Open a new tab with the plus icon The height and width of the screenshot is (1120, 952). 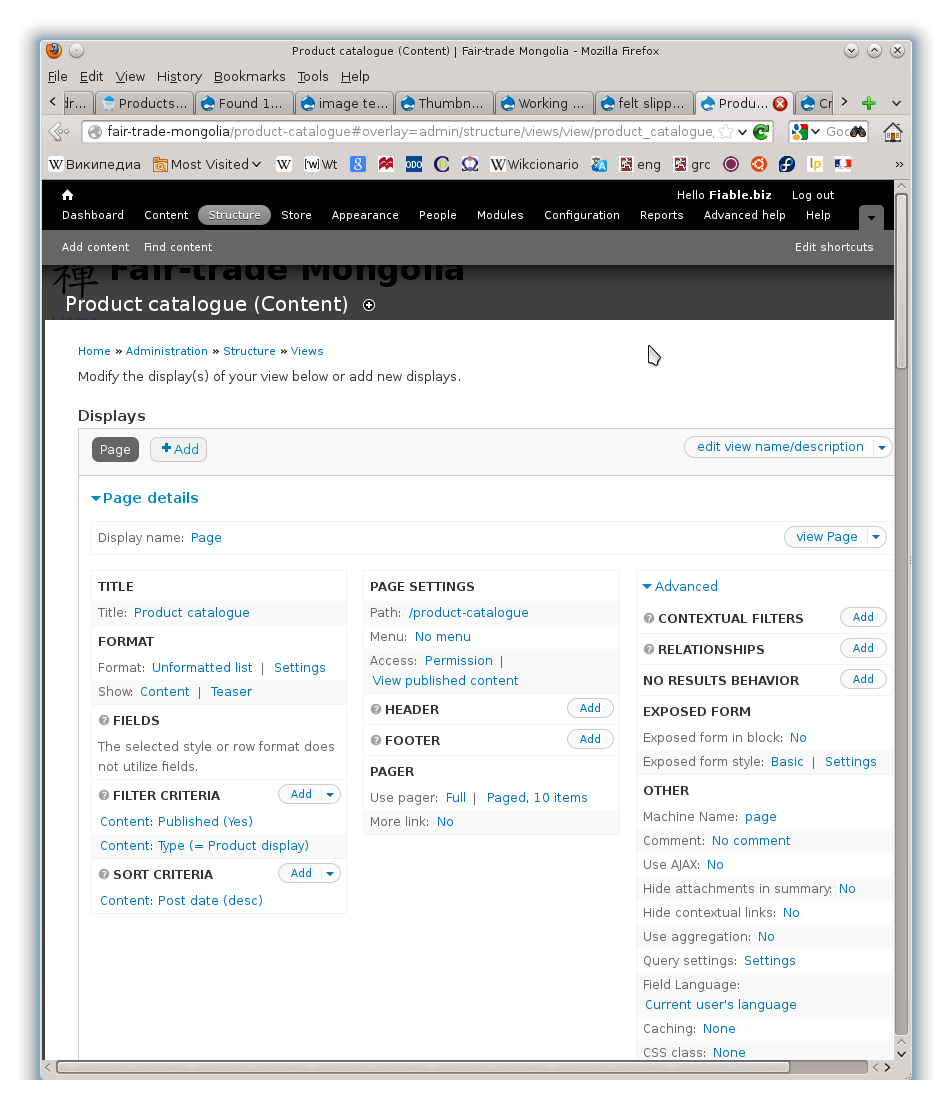(868, 102)
